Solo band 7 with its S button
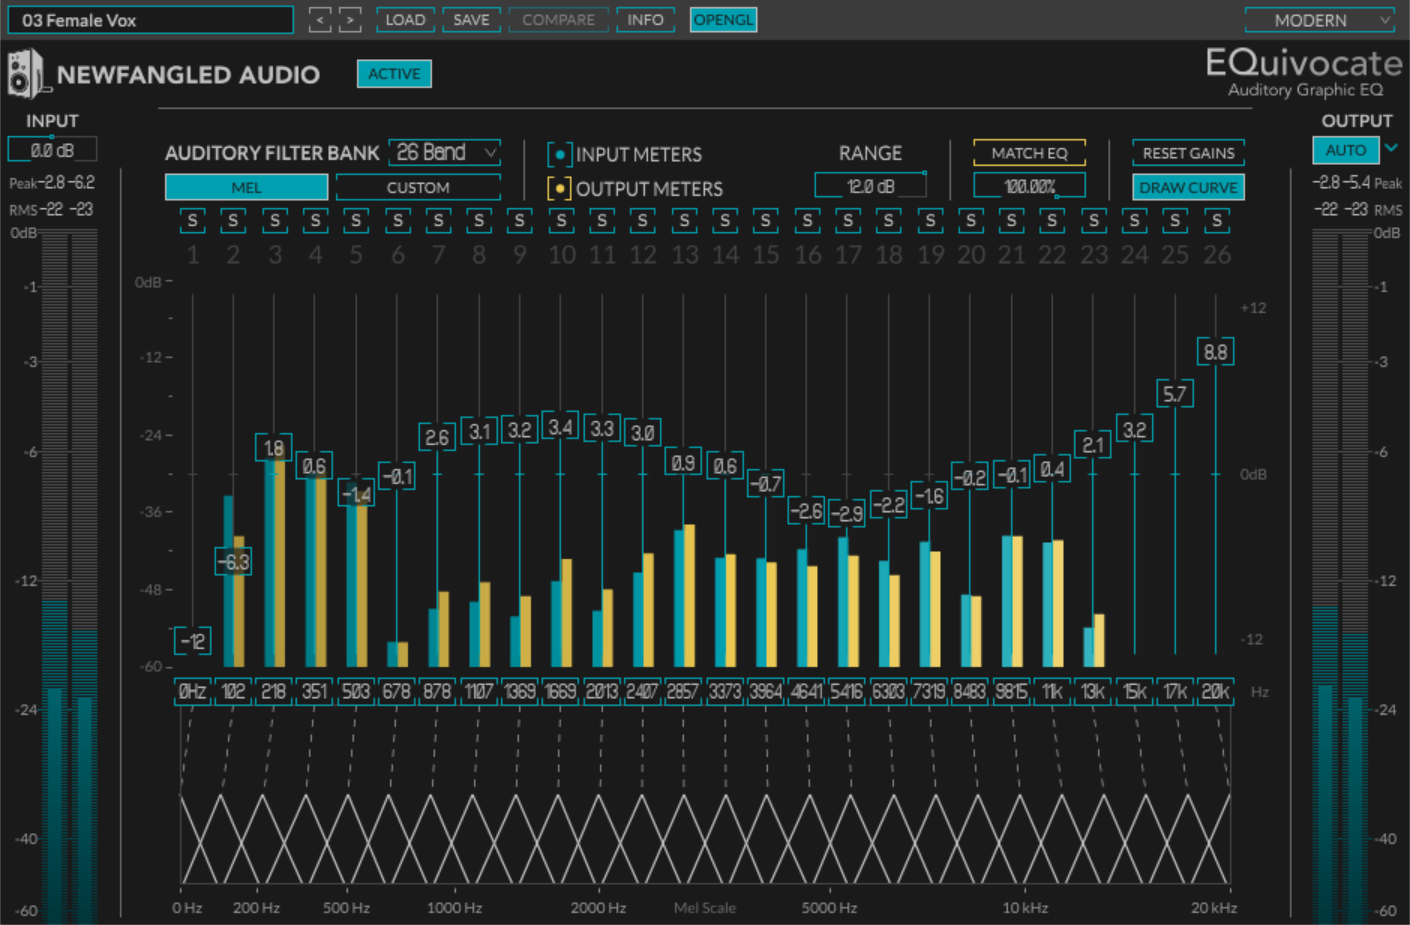The width and height of the screenshot is (1410, 925). [x=438, y=221]
